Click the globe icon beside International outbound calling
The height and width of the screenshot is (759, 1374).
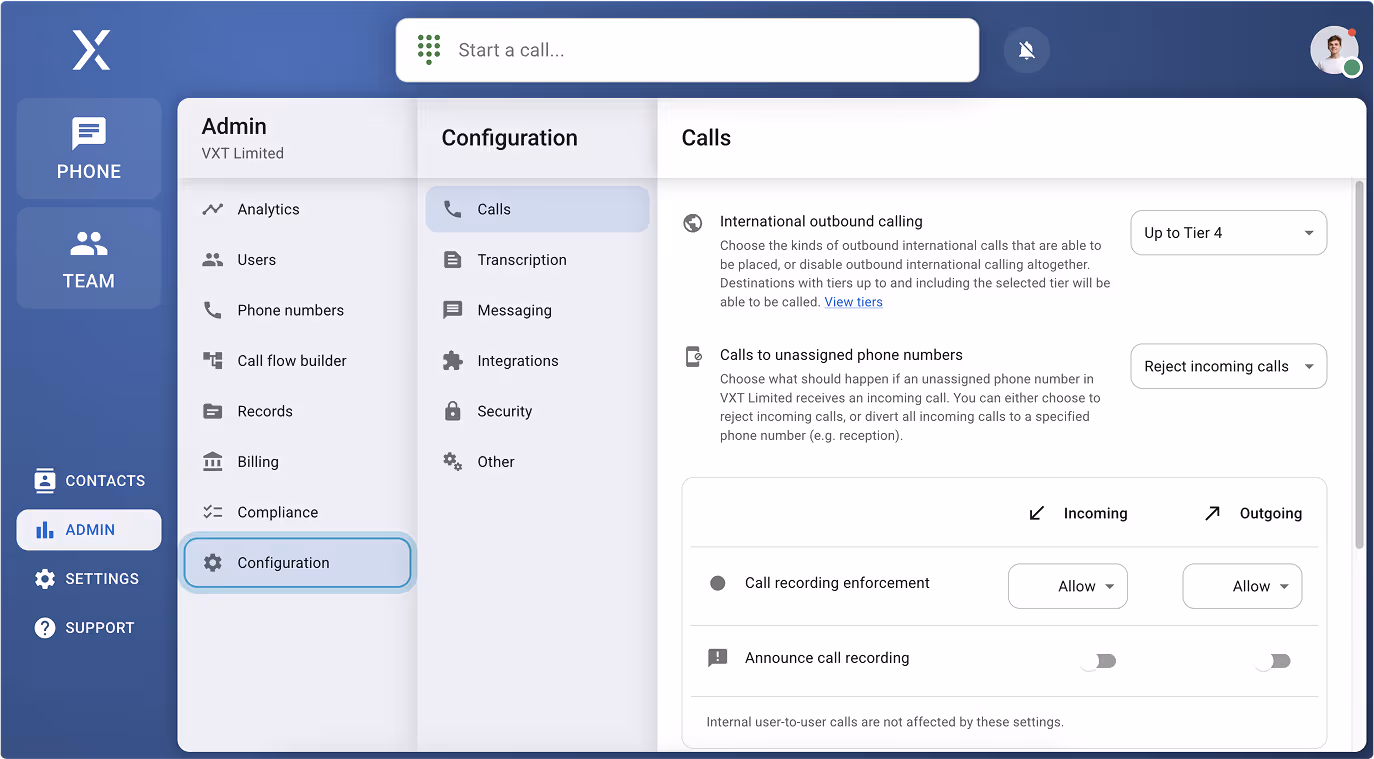click(693, 222)
